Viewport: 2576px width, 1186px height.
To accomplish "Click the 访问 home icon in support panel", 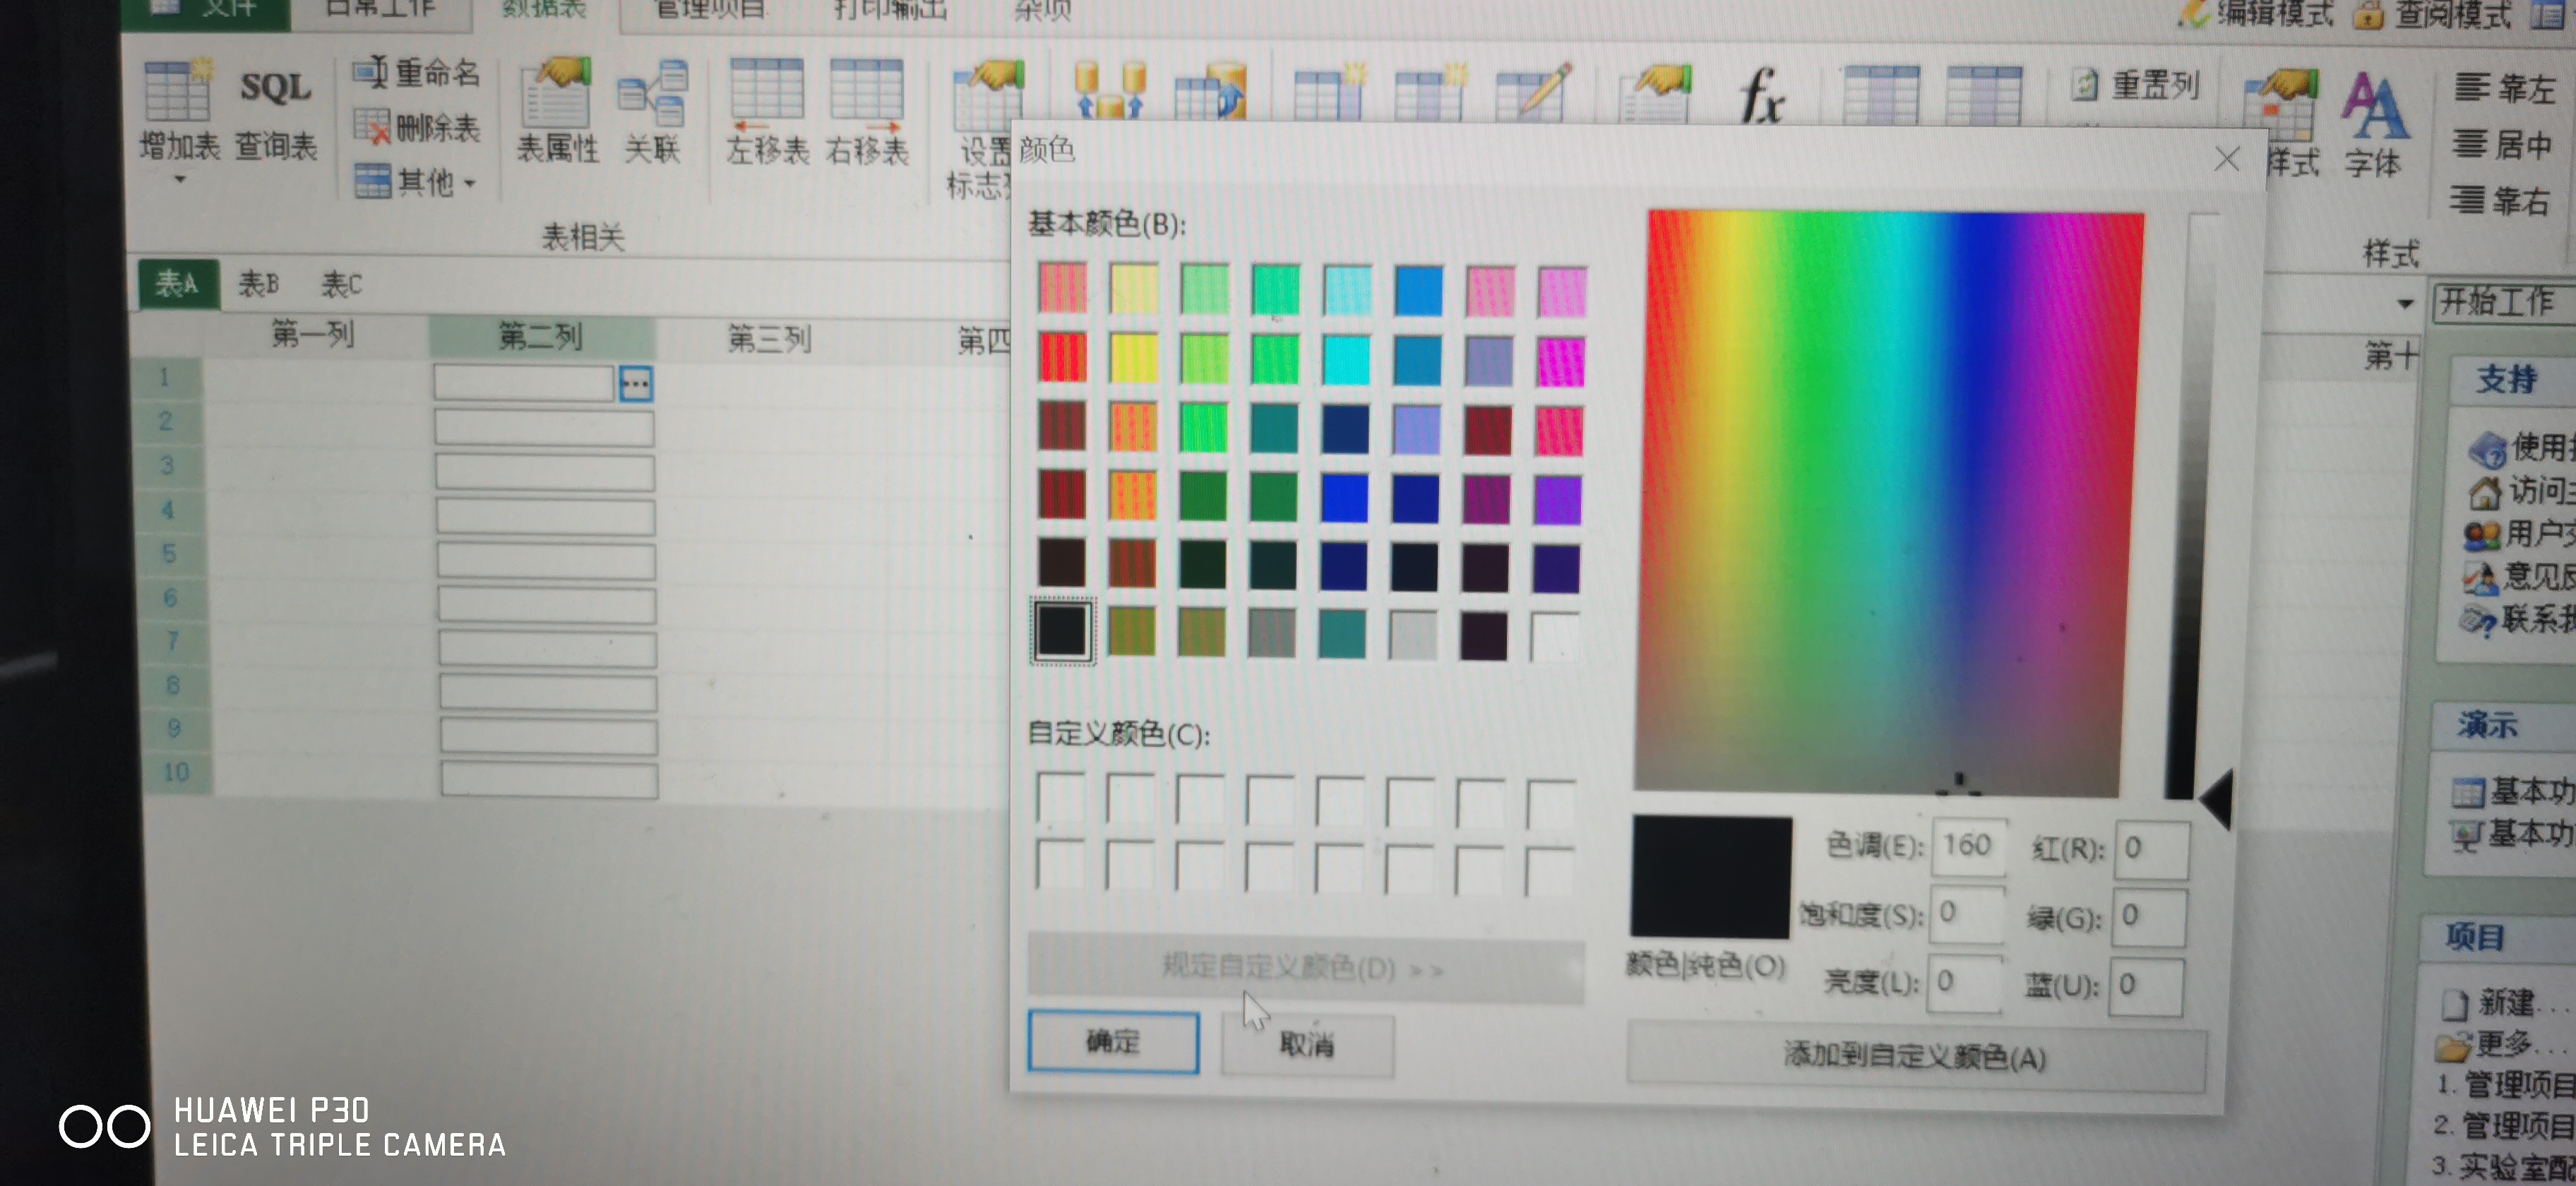I will [2485, 492].
